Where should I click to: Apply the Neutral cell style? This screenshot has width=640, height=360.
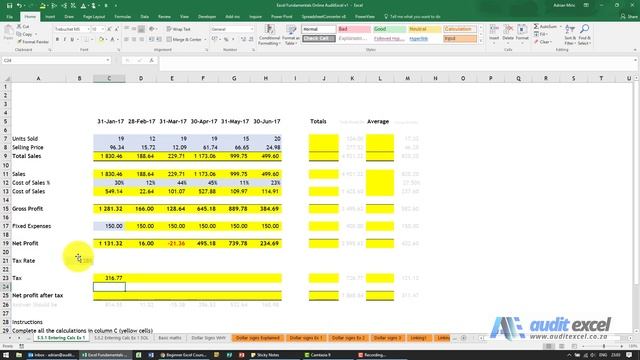[425, 29]
